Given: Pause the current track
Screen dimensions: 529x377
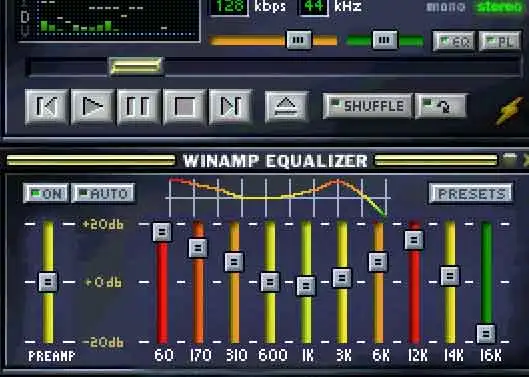Looking at the screenshot, I should [x=138, y=106].
